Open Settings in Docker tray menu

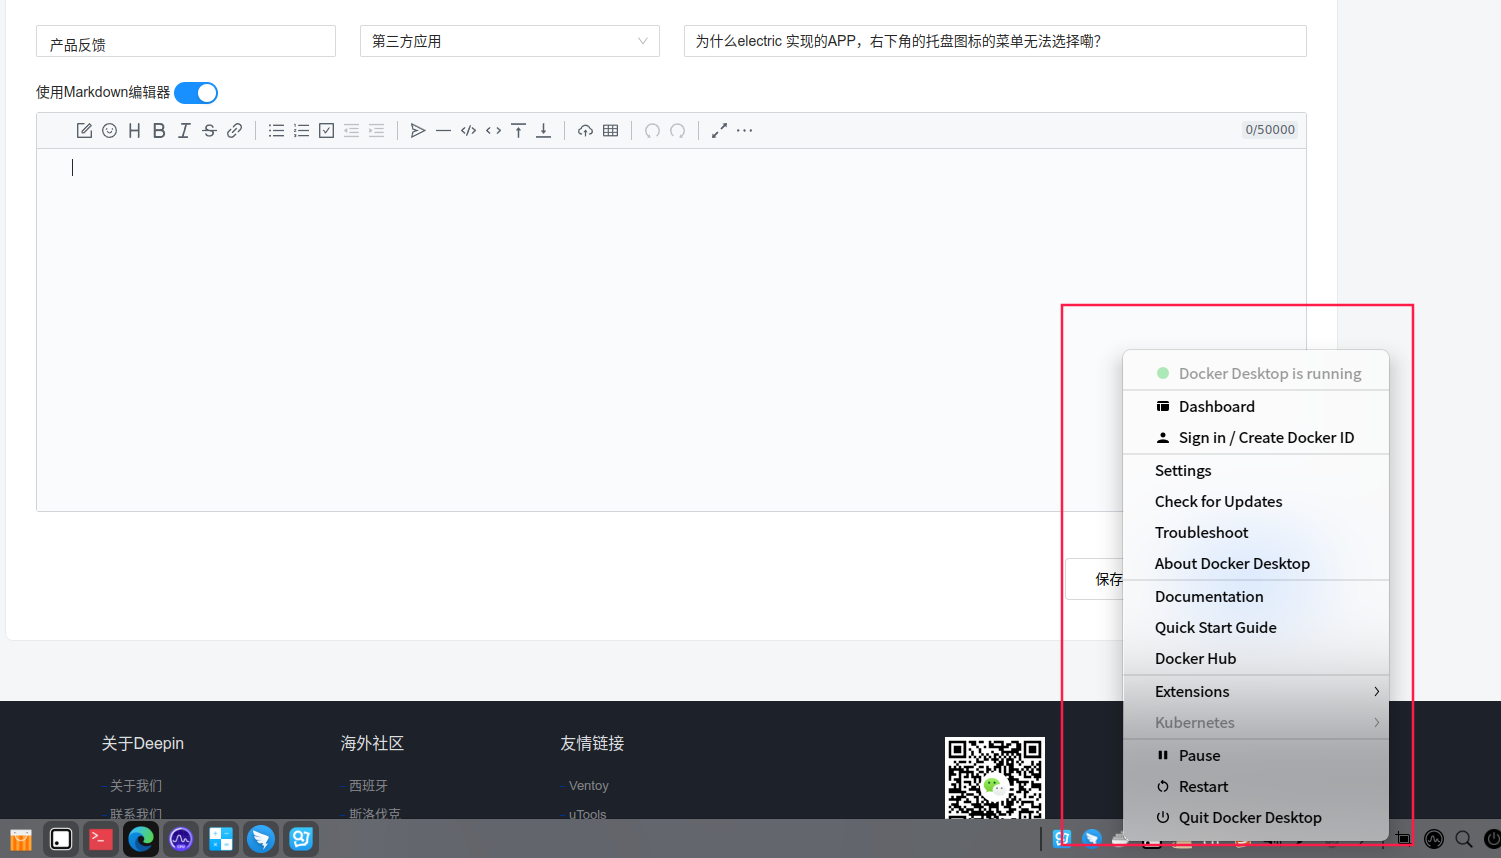click(x=1256, y=471)
